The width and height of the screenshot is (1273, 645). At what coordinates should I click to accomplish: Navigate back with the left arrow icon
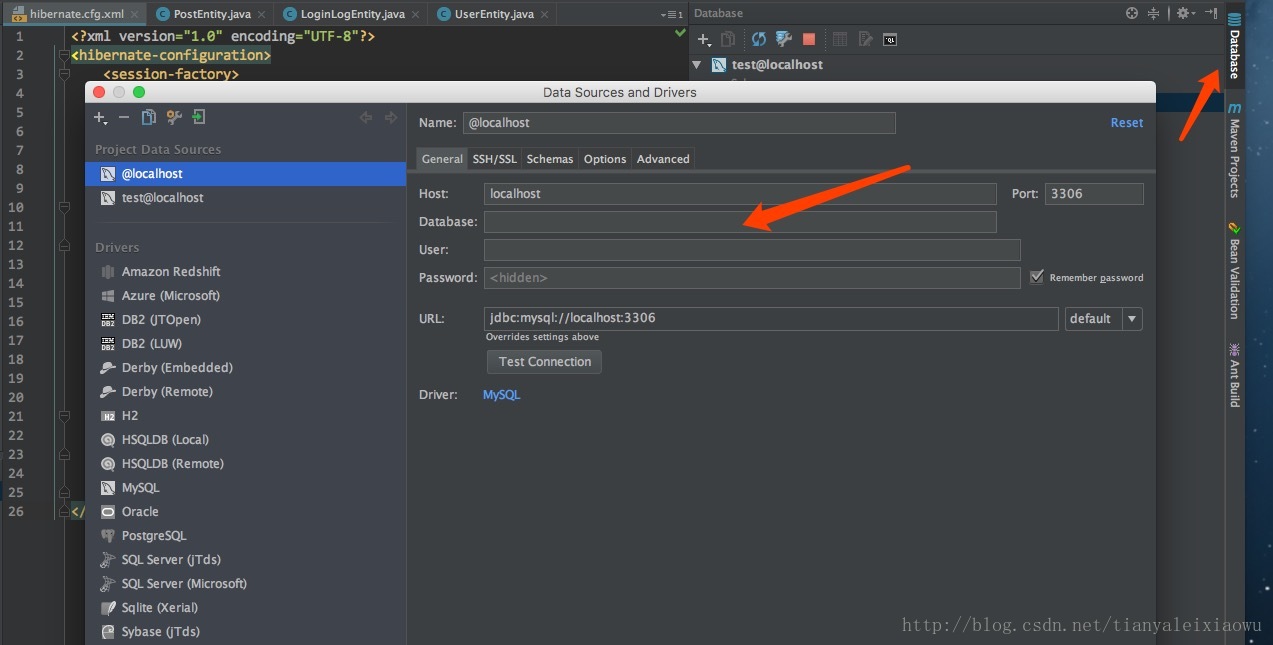tap(366, 118)
